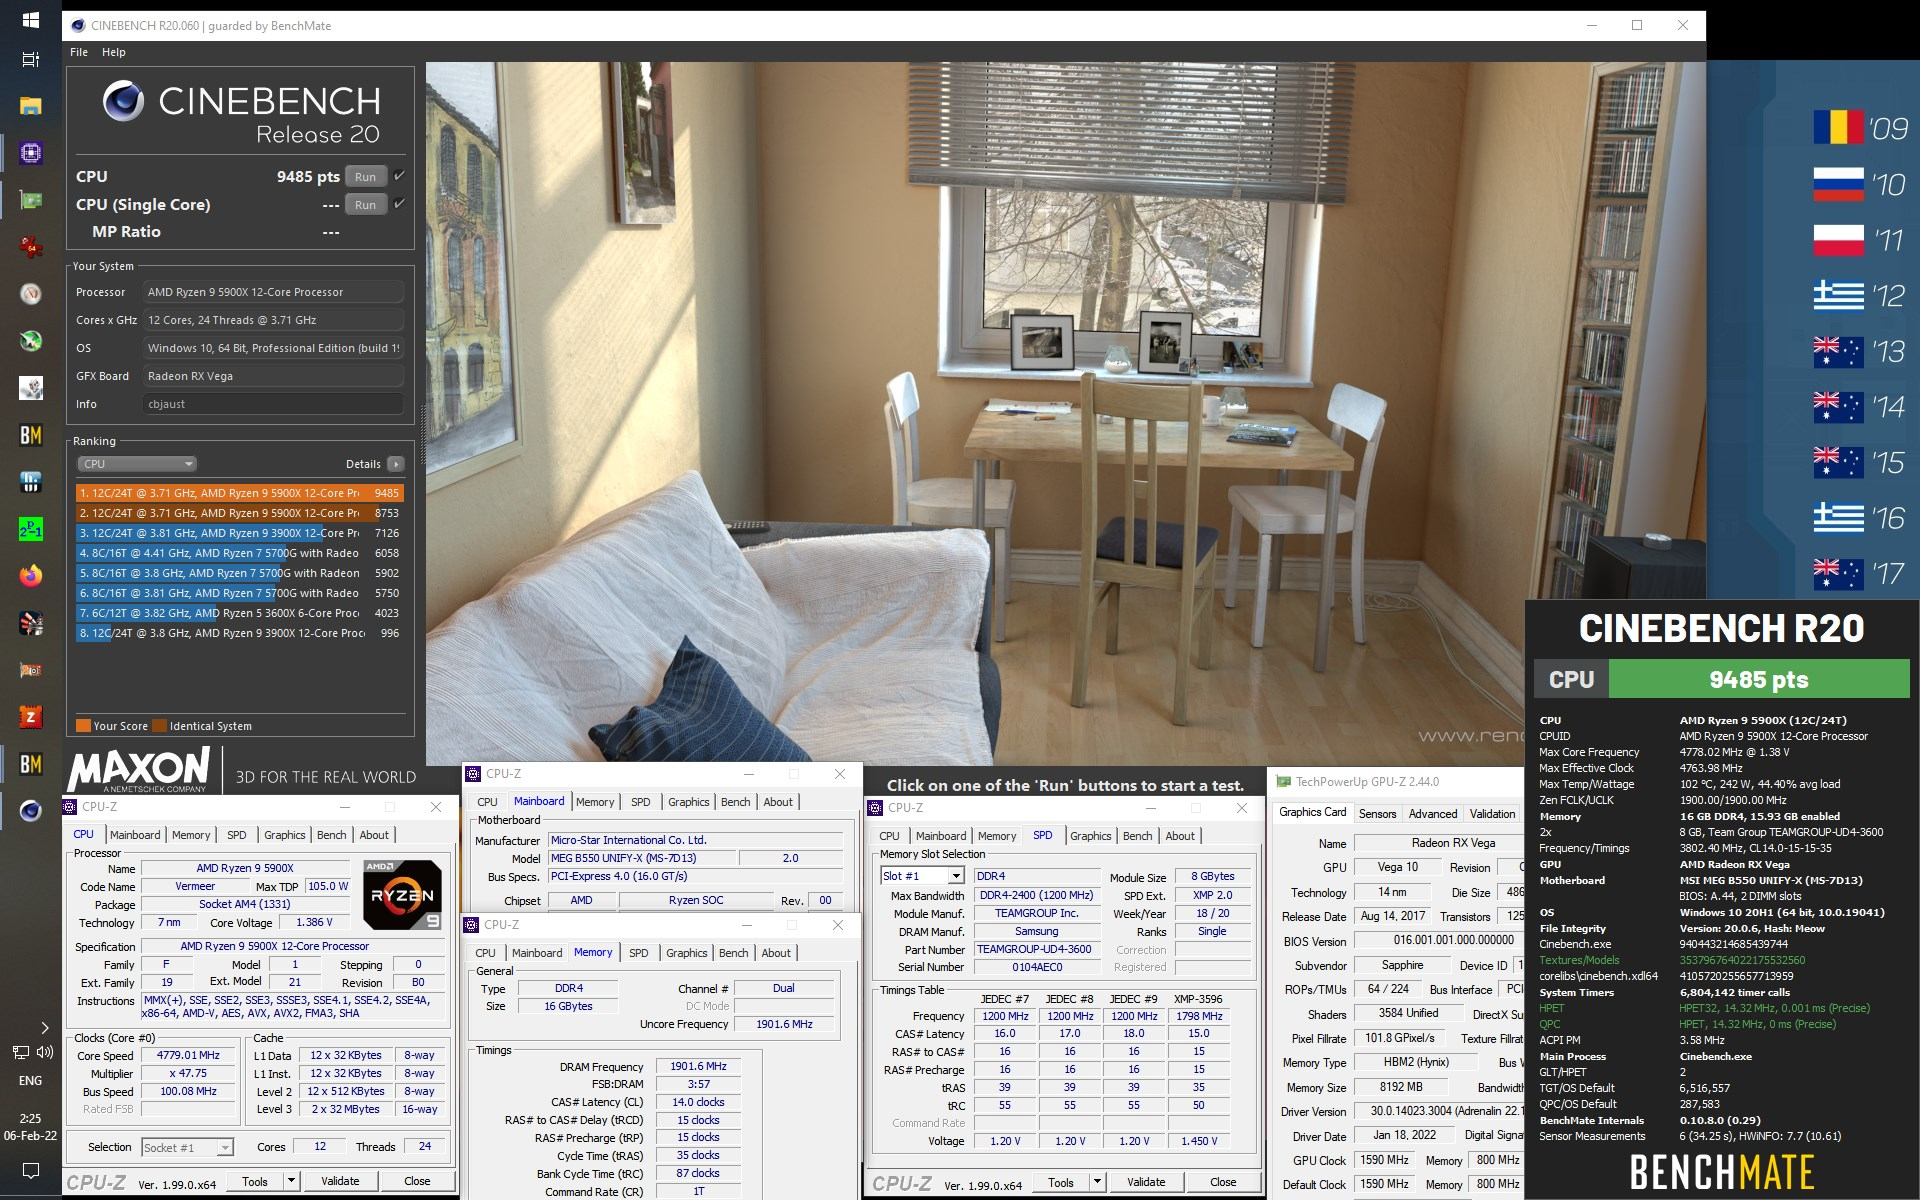Run the CPU Single Core test

click(x=366, y=205)
